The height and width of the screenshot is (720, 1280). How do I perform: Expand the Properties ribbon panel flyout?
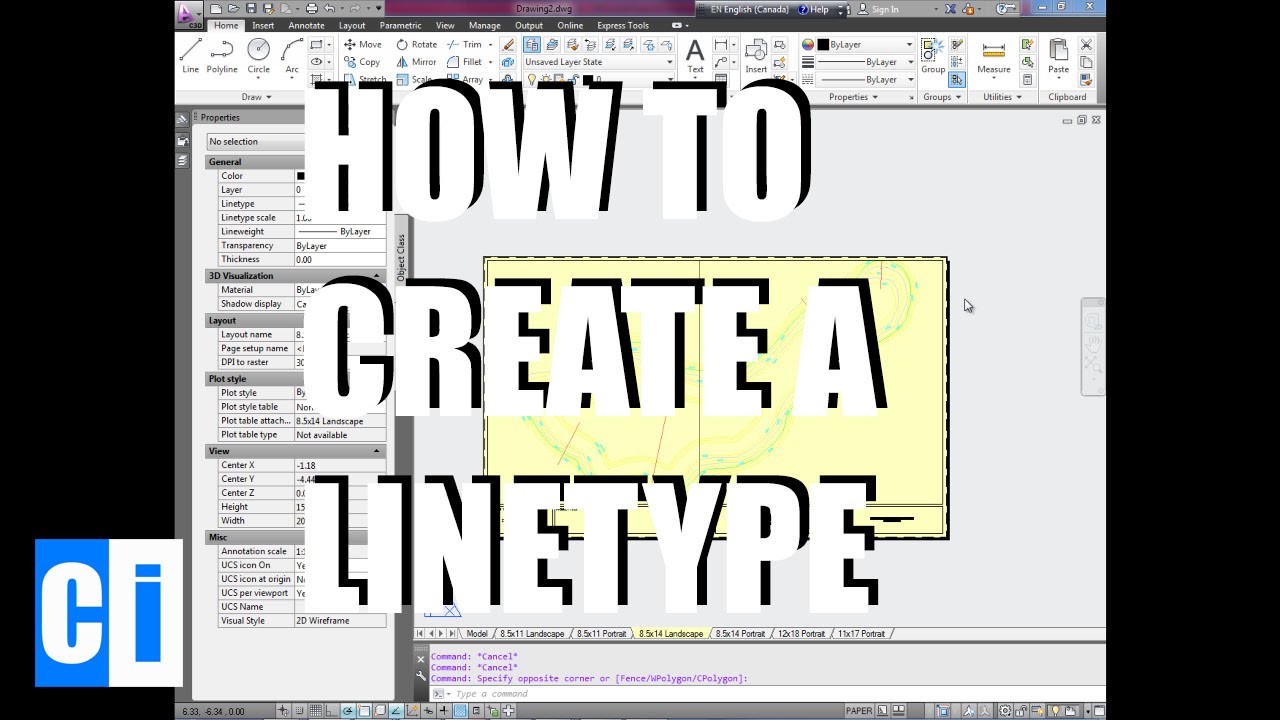tap(853, 97)
